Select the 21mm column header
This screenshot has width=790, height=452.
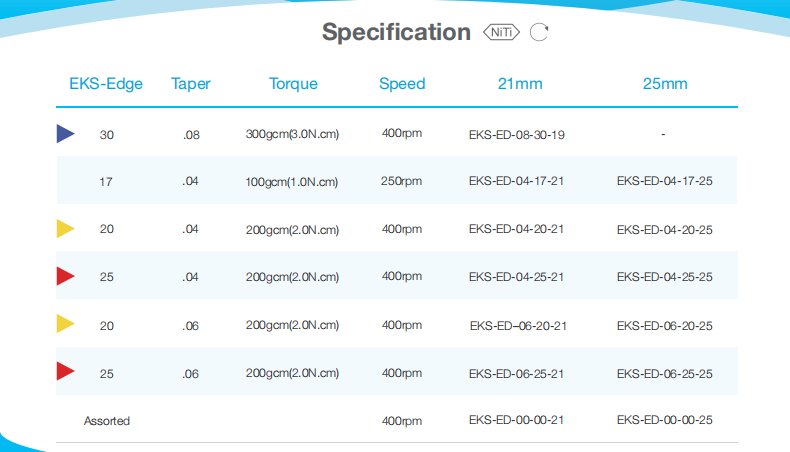click(520, 84)
